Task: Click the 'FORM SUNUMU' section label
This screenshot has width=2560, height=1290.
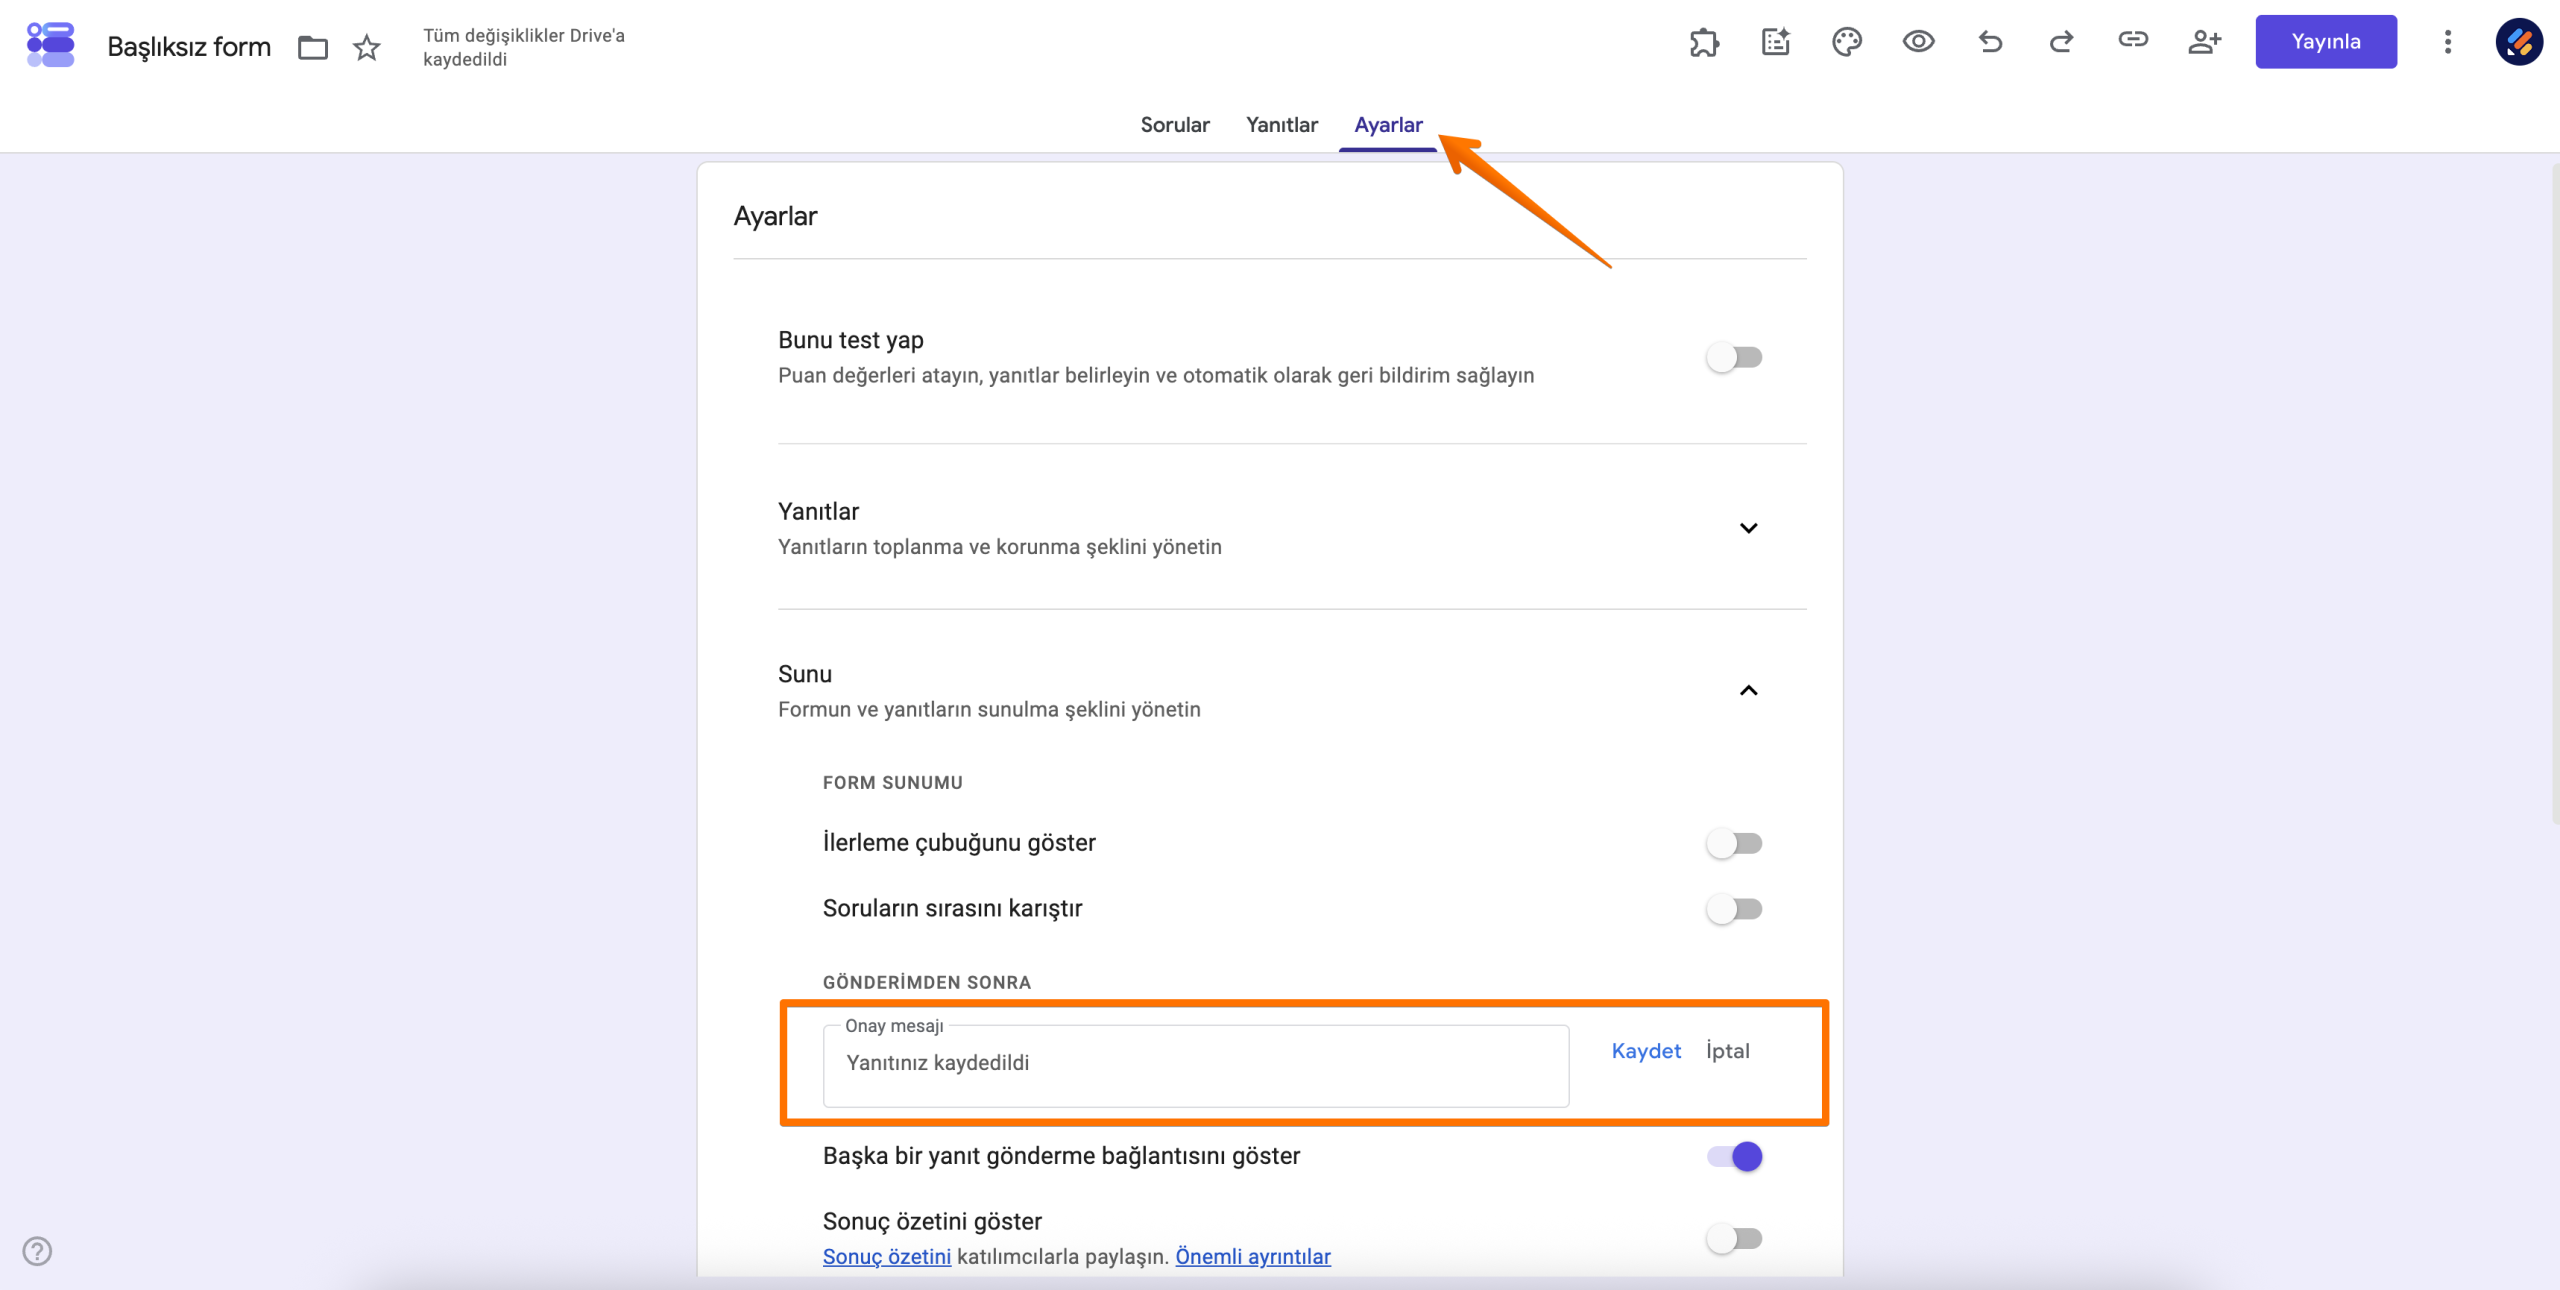Action: 893,783
